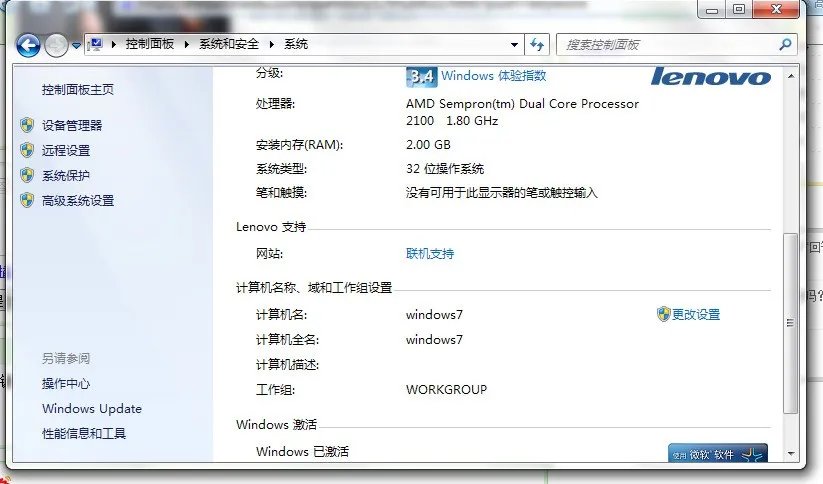Click shield icon beside 系统保护
The image size is (823, 484).
tap(27, 175)
